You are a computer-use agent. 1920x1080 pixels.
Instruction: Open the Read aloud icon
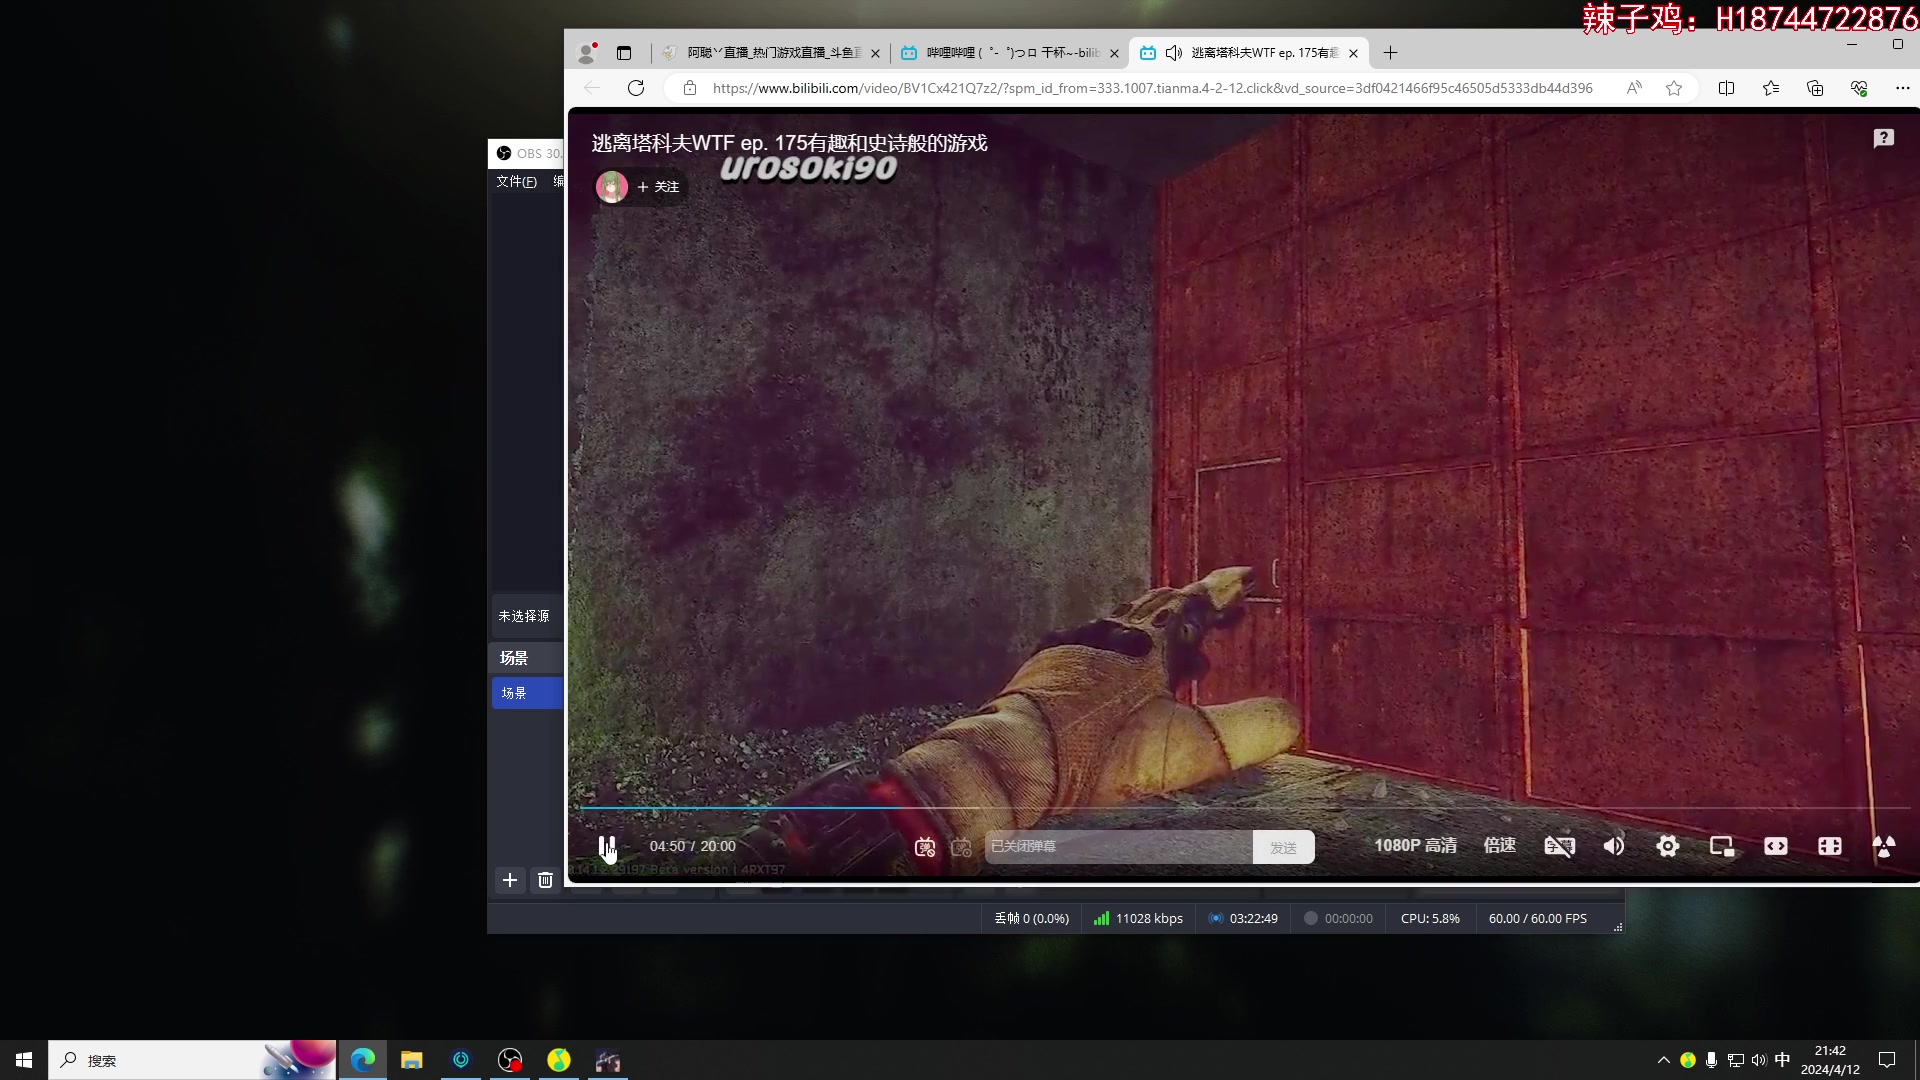click(1634, 88)
